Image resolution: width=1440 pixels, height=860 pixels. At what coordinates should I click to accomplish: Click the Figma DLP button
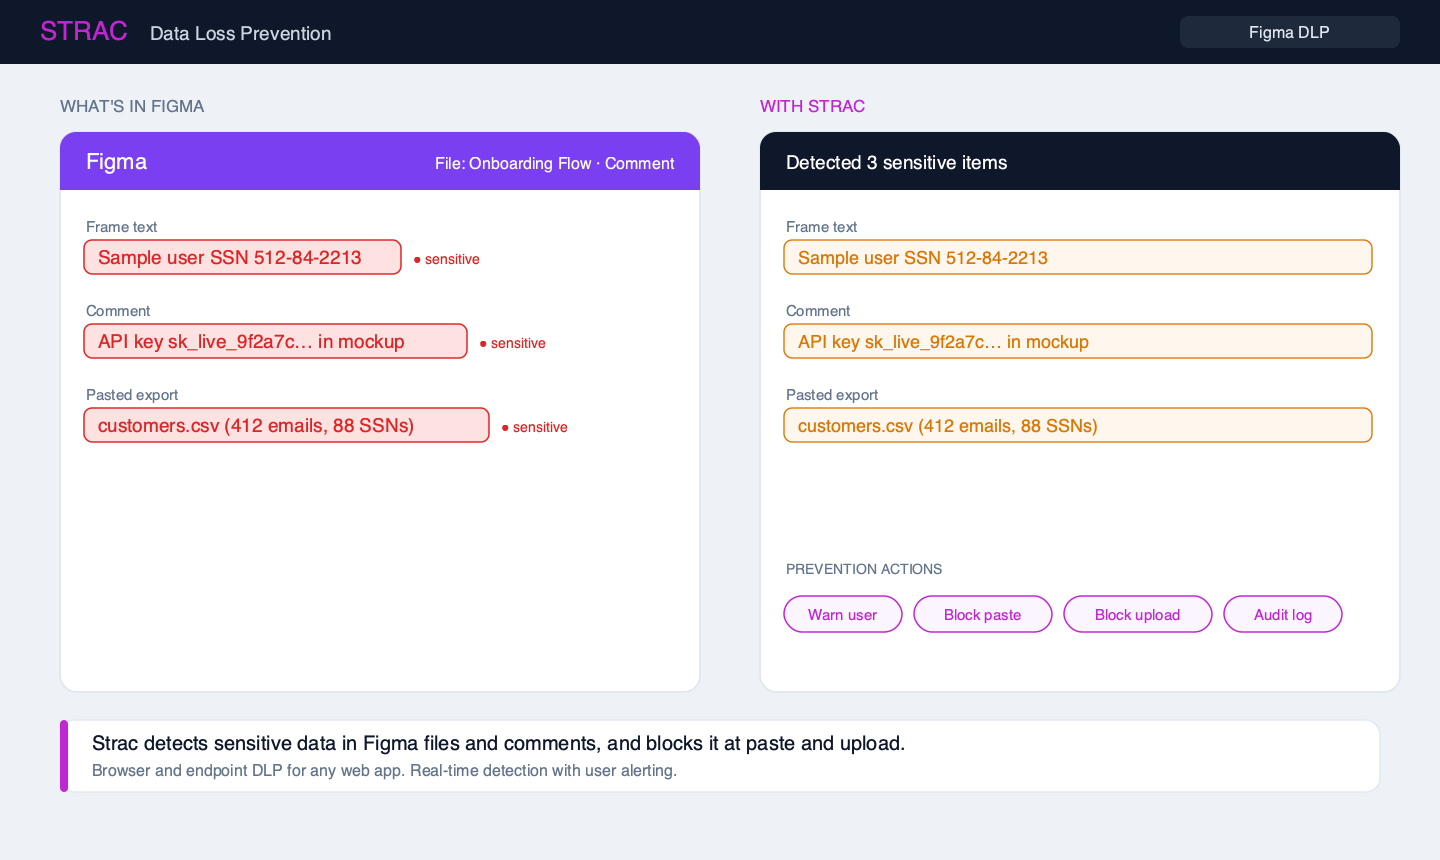point(1289,32)
